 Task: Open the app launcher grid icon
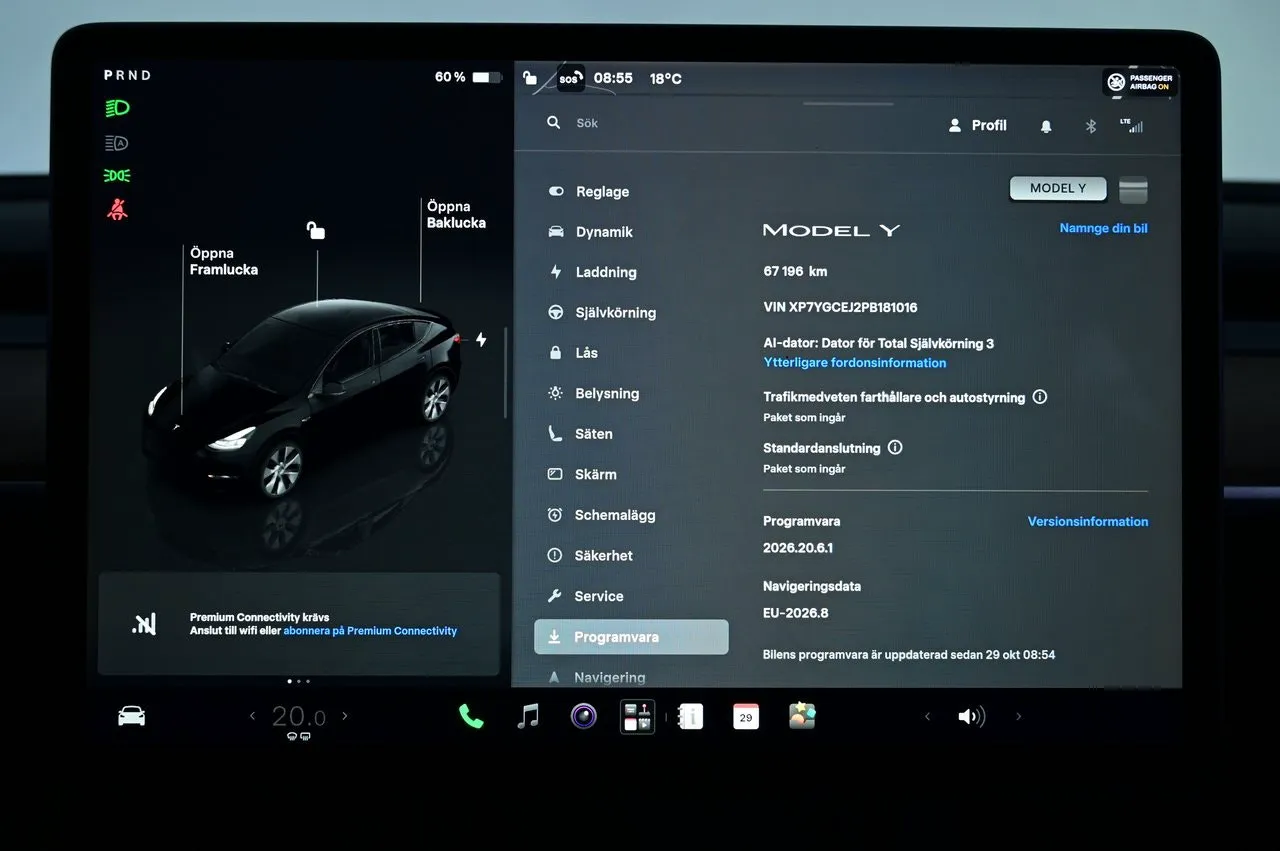pyautogui.click(x=638, y=716)
